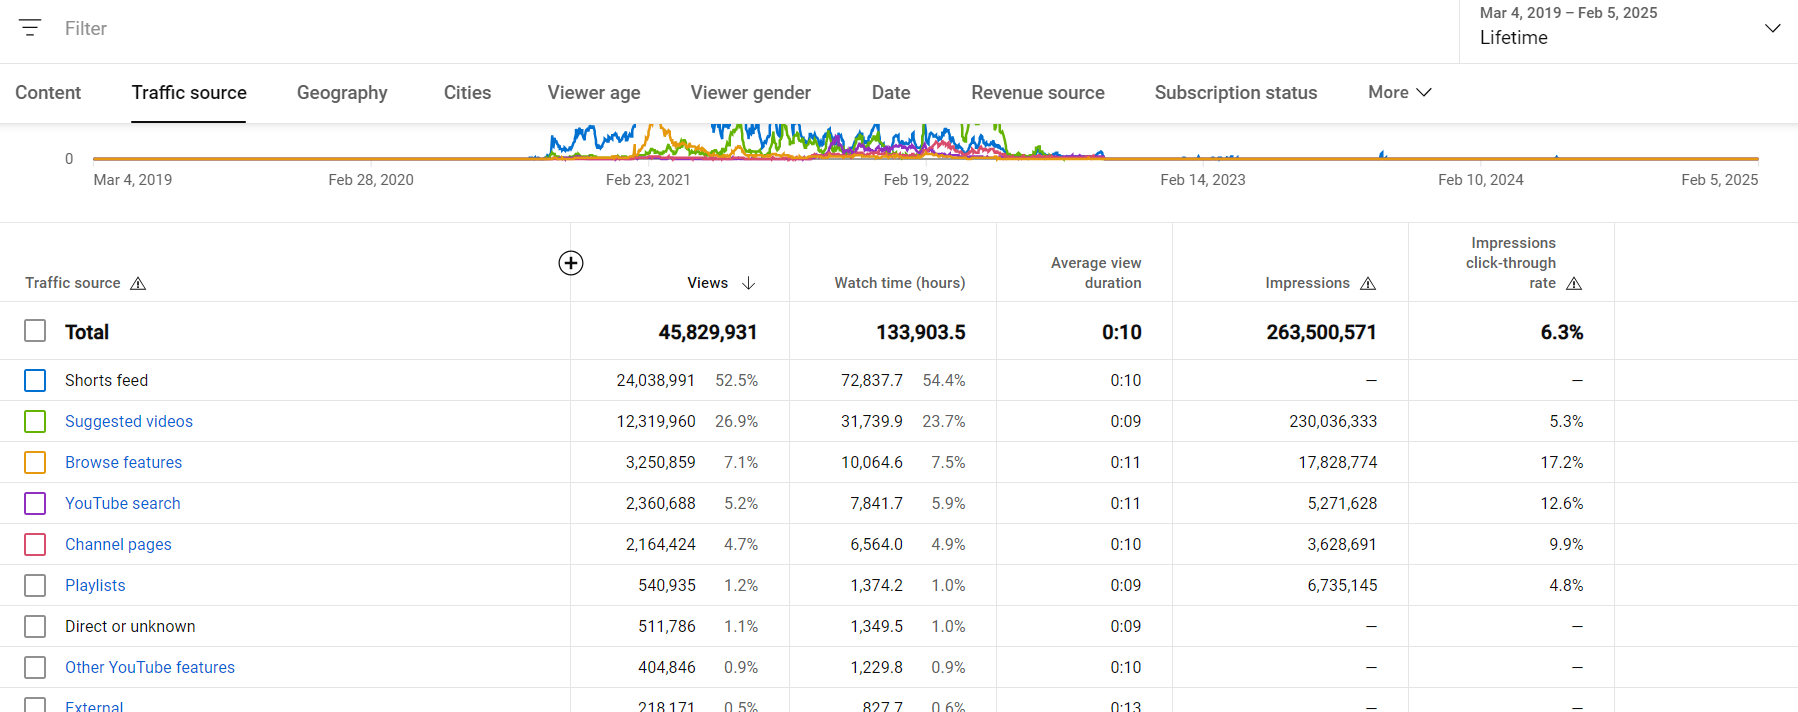Open the Channel pages link
The height and width of the screenshot is (712, 1798).
pyautogui.click(x=118, y=545)
